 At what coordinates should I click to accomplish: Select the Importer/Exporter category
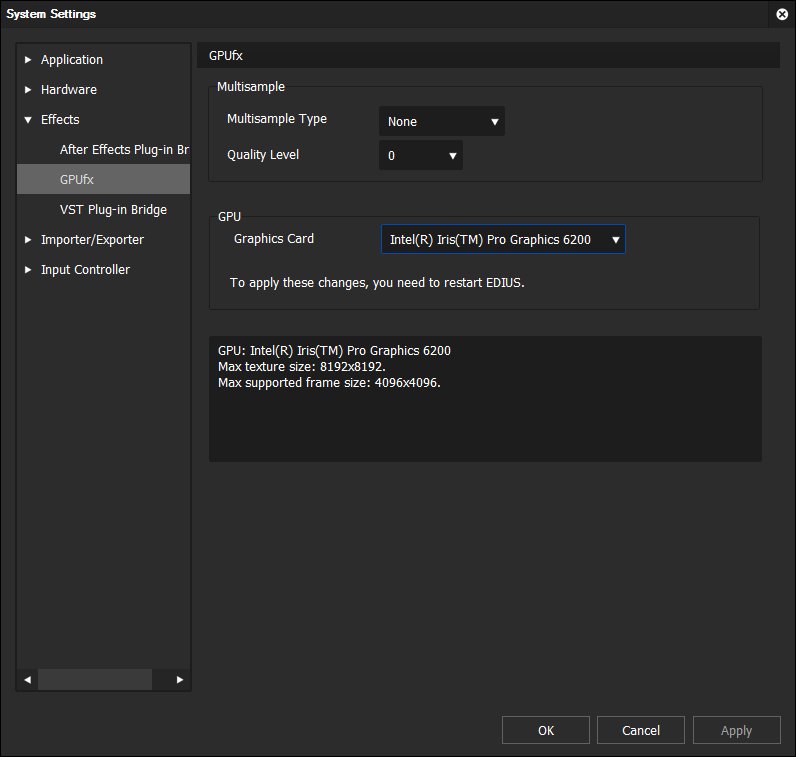tap(92, 240)
